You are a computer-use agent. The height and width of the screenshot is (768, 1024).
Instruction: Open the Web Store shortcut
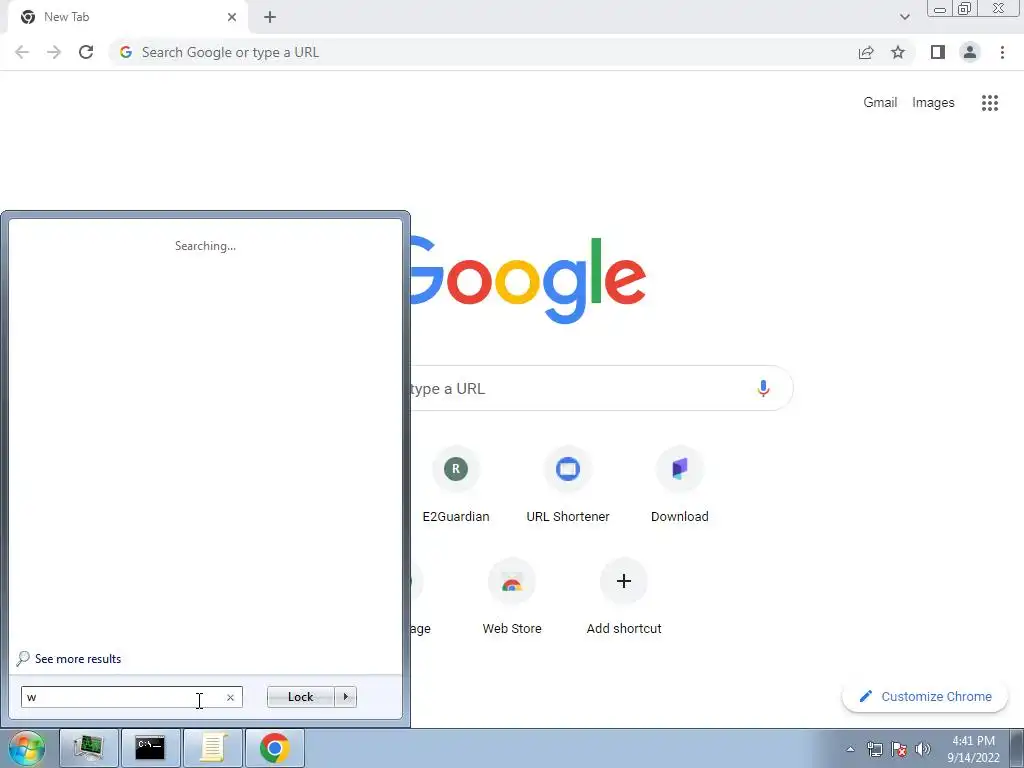(x=512, y=598)
